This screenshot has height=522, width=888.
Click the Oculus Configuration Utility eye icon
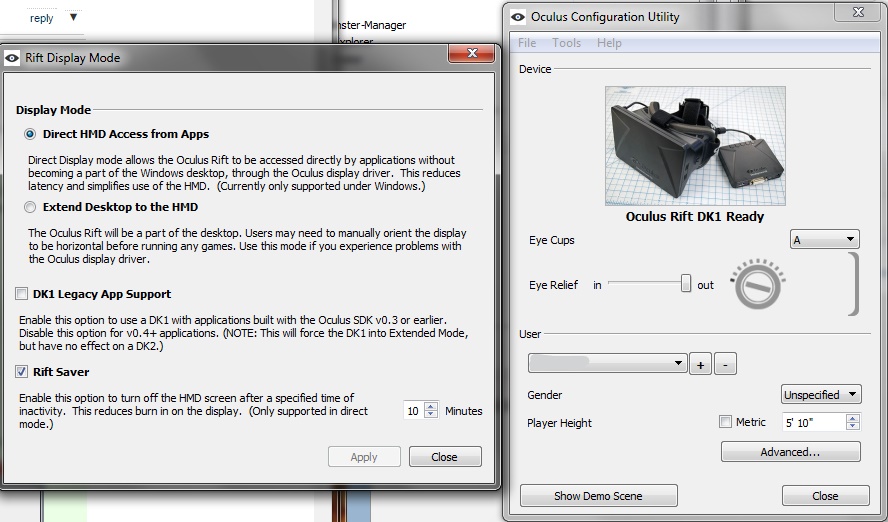(x=518, y=17)
